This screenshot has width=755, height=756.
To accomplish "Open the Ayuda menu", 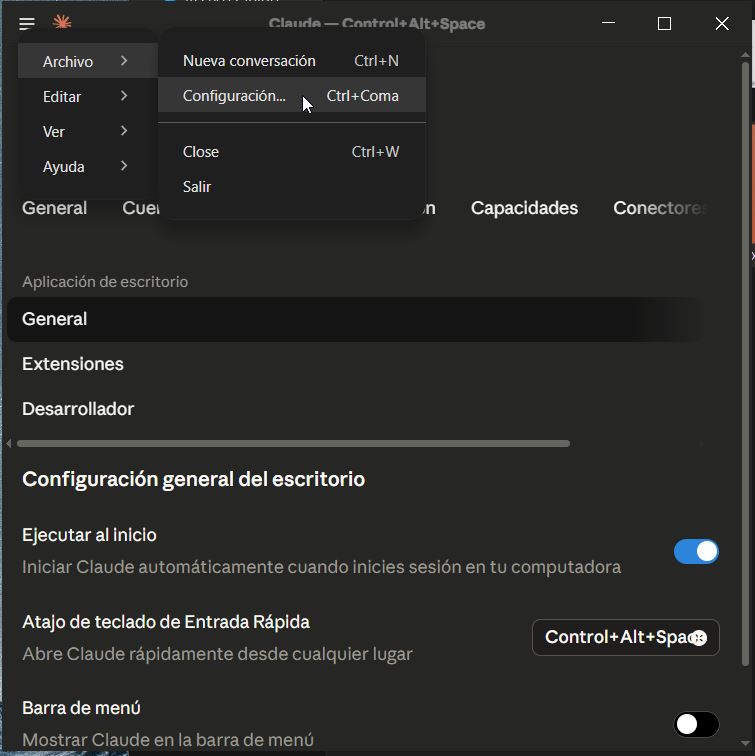I will click(87, 166).
